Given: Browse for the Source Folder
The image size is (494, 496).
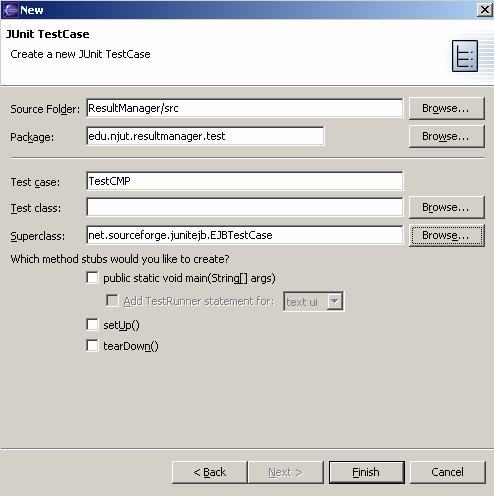Looking at the screenshot, I should tap(446, 108).
